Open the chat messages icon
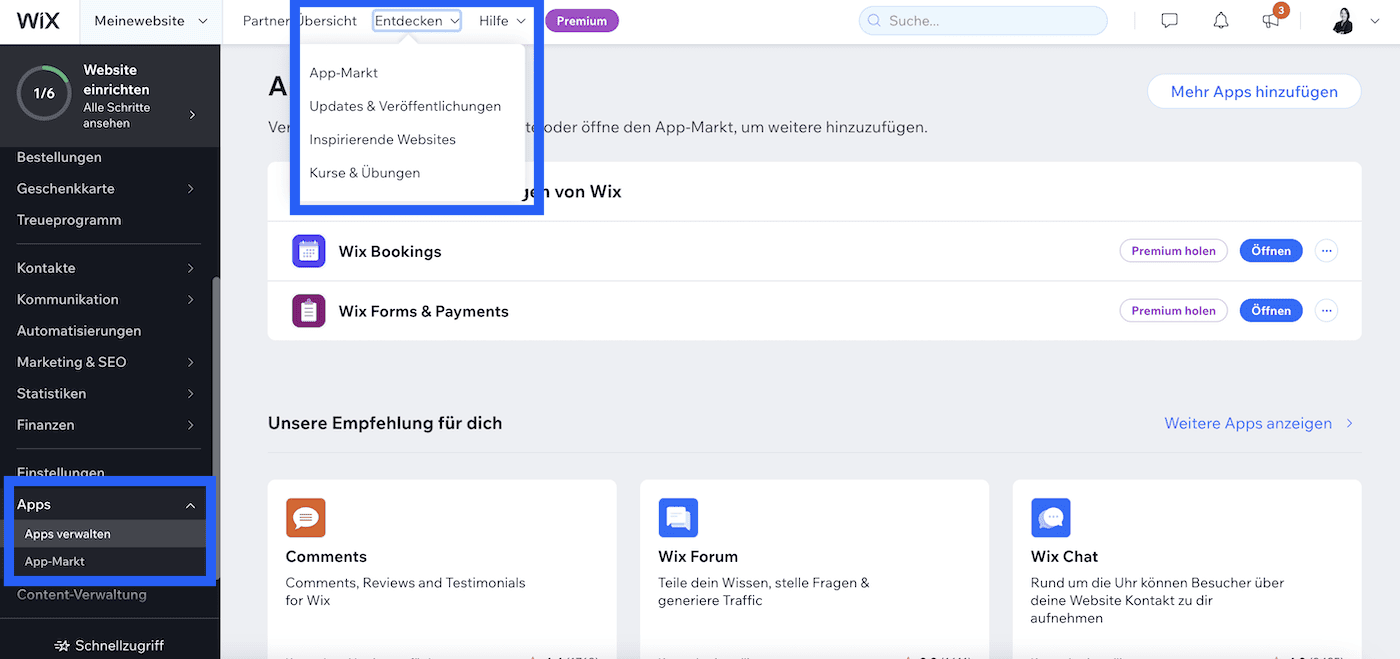 (x=1169, y=21)
